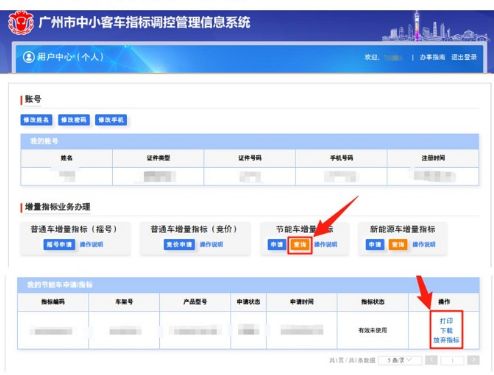Go to the next page of results
The width and height of the screenshot is (494, 375).
pos(473,360)
